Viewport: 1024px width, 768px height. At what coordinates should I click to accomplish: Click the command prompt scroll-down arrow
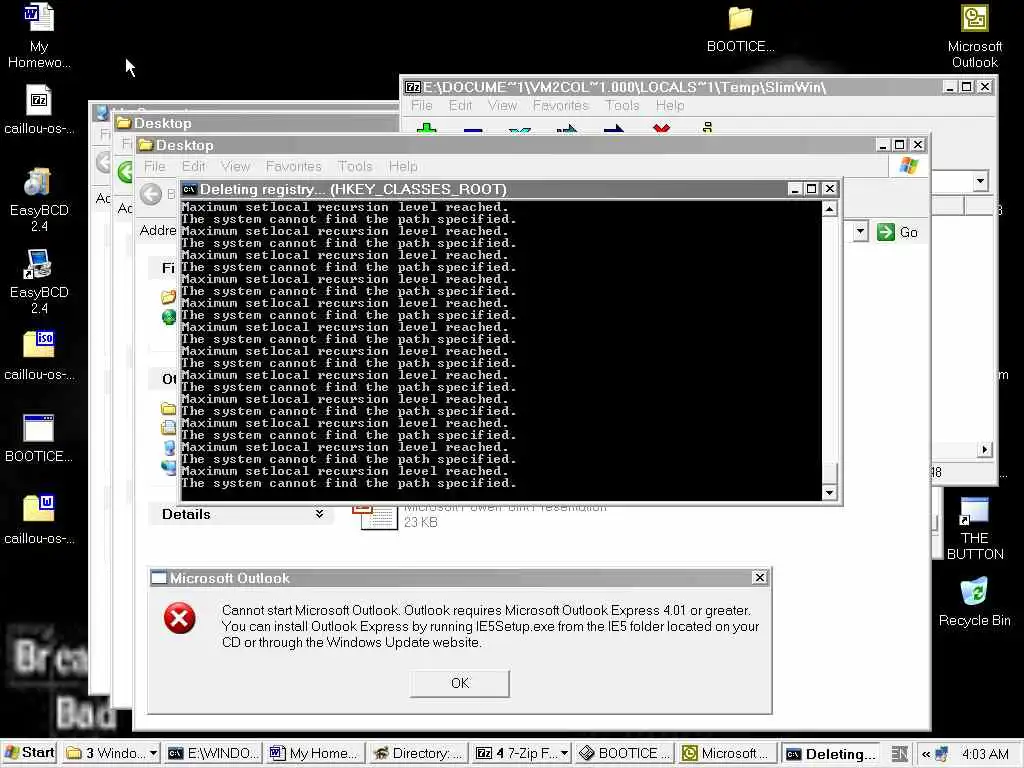pos(829,493)
